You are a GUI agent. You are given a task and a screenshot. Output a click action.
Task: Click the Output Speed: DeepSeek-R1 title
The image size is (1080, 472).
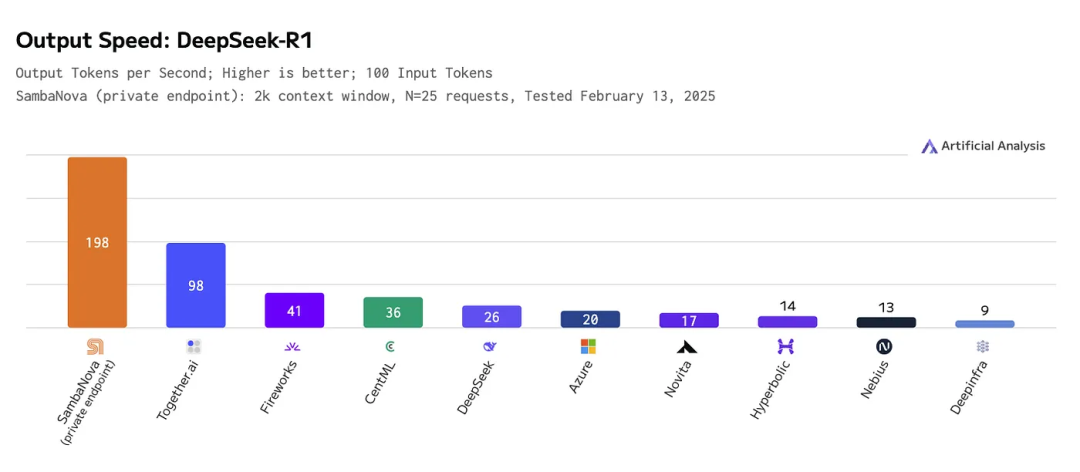tap(164, 41)
